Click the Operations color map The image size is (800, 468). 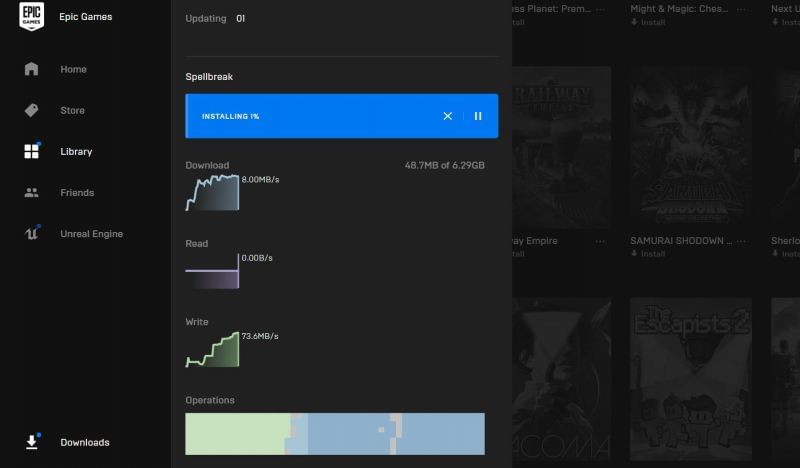click(x=335, y=434)
